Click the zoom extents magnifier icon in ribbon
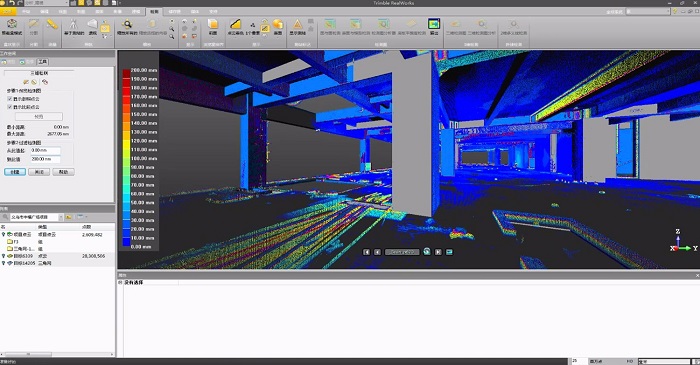The image size is (700, 365). pos(127,24)
